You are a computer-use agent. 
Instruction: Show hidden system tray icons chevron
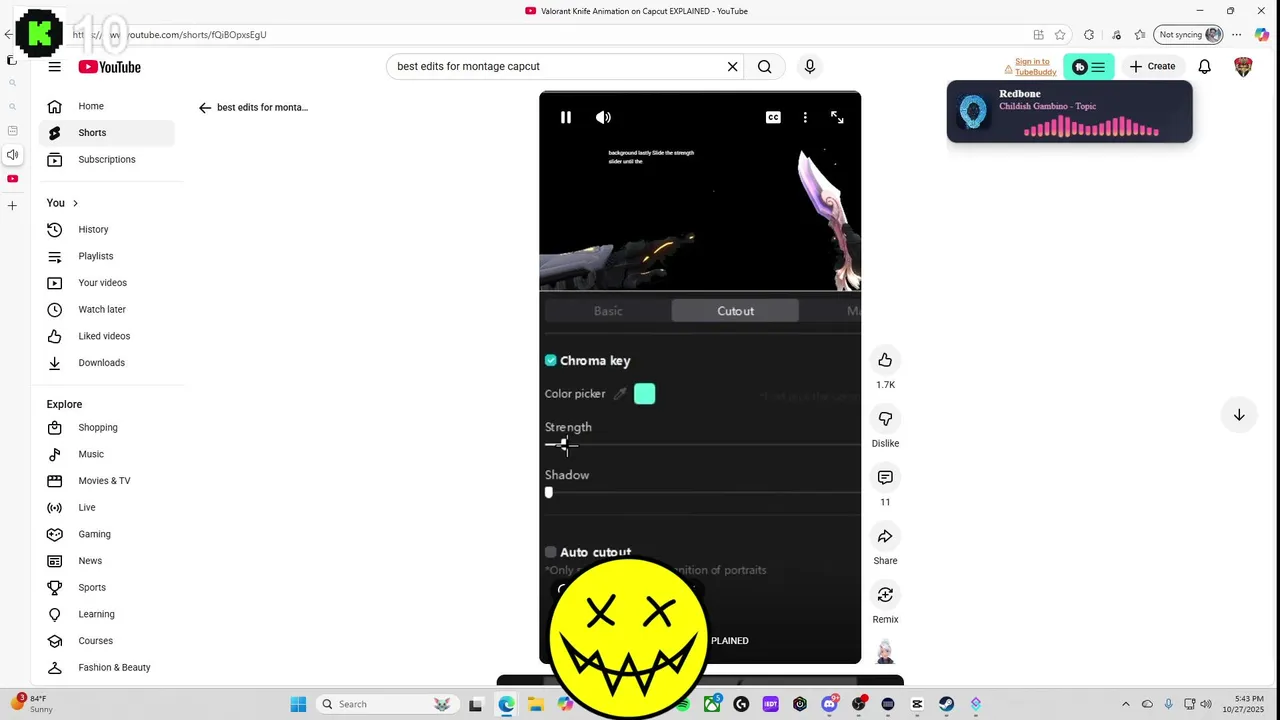pyautogui.click(x=1125, y=704)
